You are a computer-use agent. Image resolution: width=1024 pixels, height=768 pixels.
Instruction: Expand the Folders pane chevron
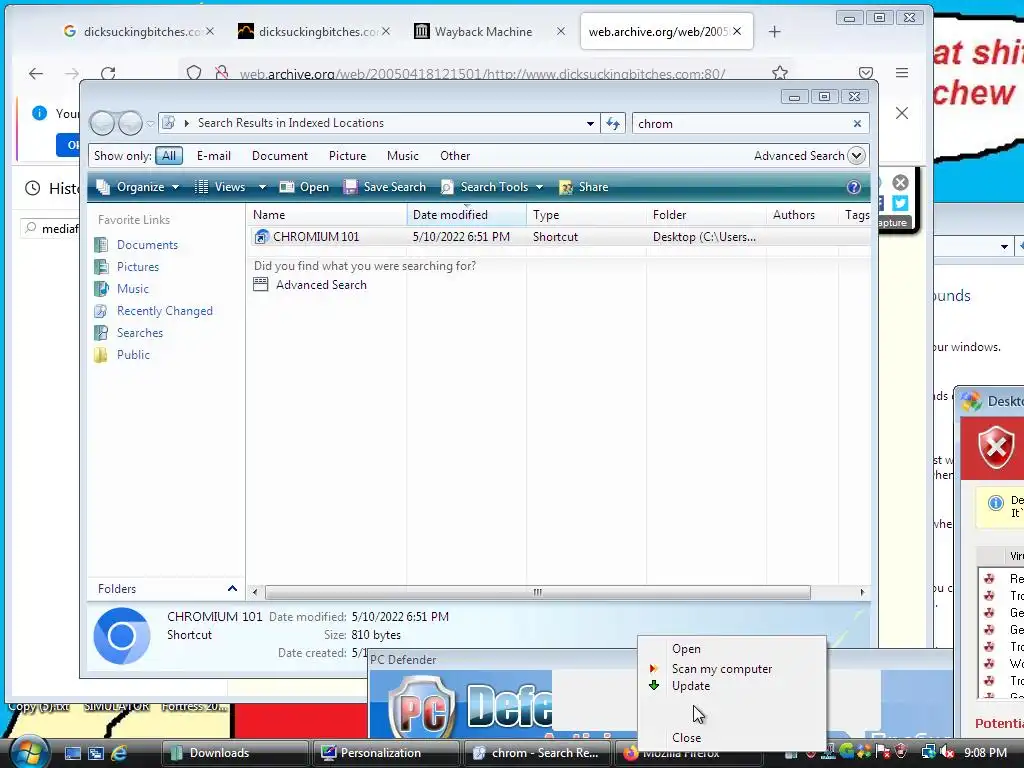pyautogui.click(x=232, y=588)
